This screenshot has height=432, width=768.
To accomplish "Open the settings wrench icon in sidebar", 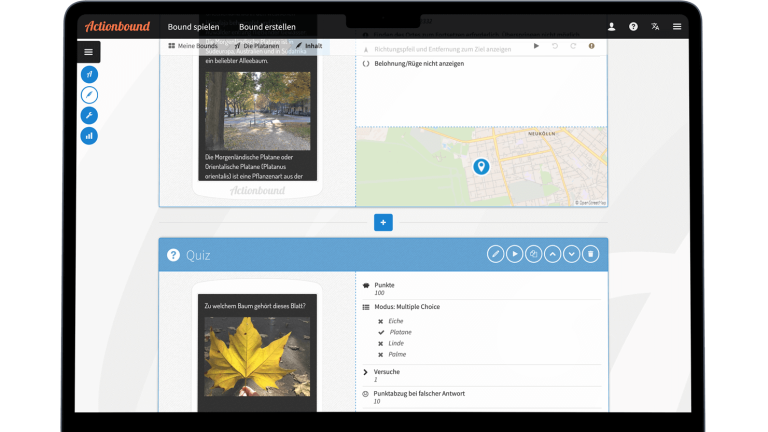I will point(89,116).
